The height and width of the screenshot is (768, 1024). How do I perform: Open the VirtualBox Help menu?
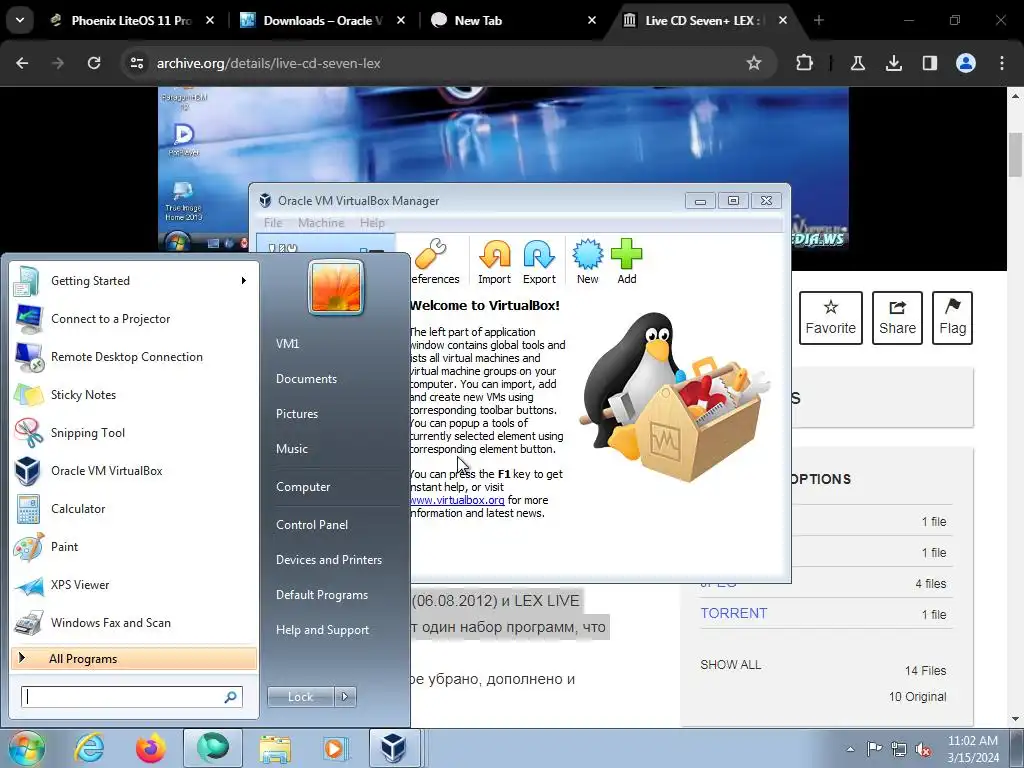(x=372, y=223)
